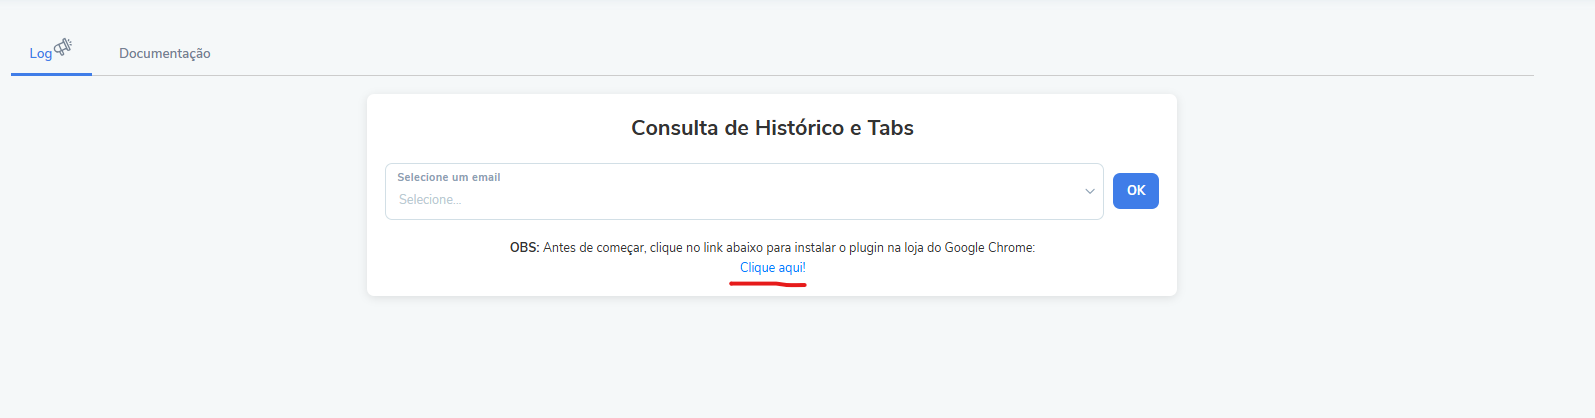Image resolution: width=1595 pixels, height=418 pixels.
Task: Click the words Antes de começar in the note
Action: coord(594,247)
